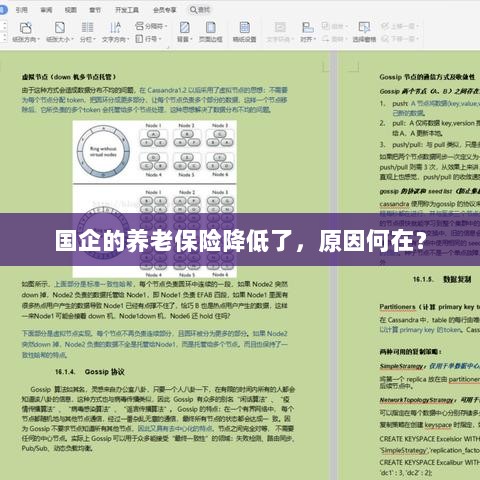
Task: Click the heading 16.1.5. 数据复制
Action: tap(442, 279)
